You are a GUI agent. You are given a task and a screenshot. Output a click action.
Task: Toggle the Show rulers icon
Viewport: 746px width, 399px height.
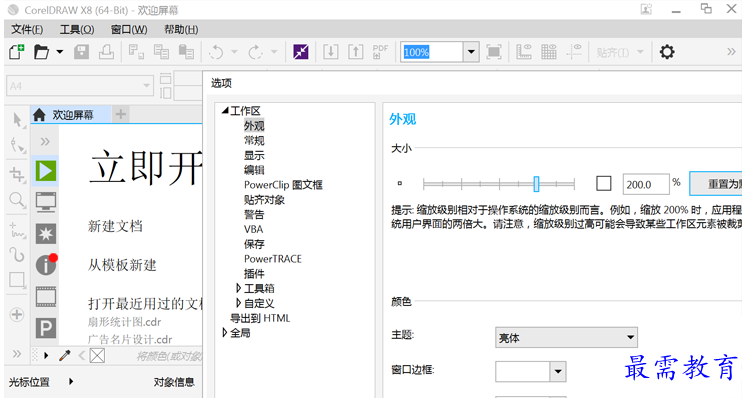(524, 52)
